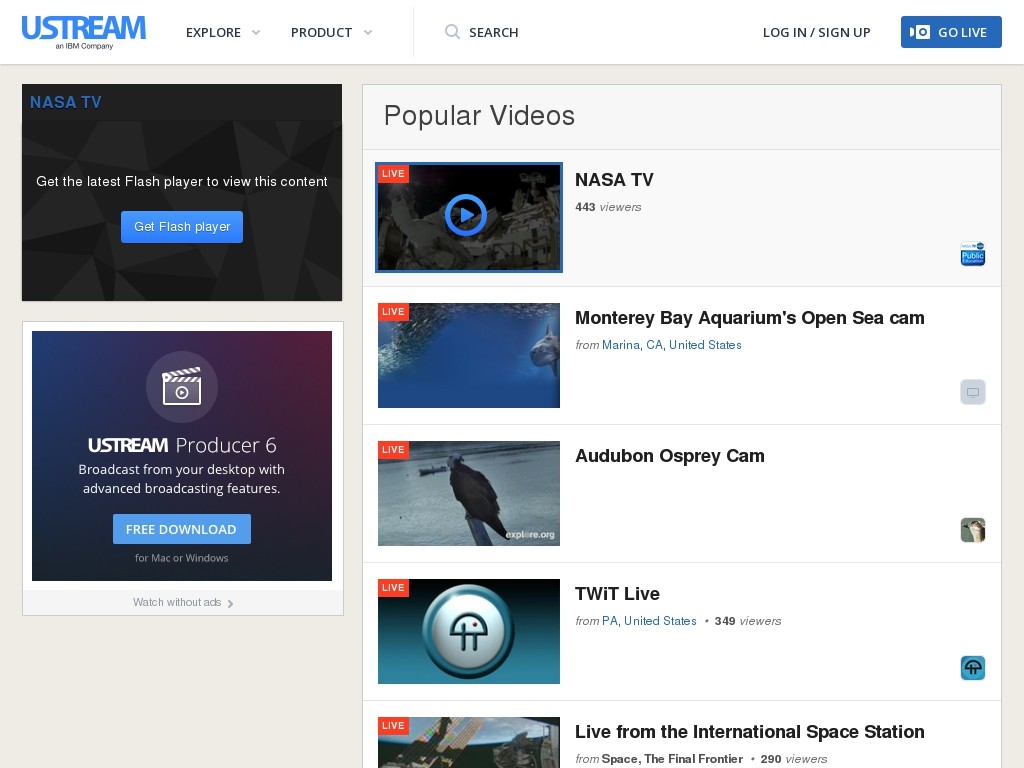The height and width of the screenshot is (768, 1024).
Task: Click the Free Download button
Action: click(182, 529)
